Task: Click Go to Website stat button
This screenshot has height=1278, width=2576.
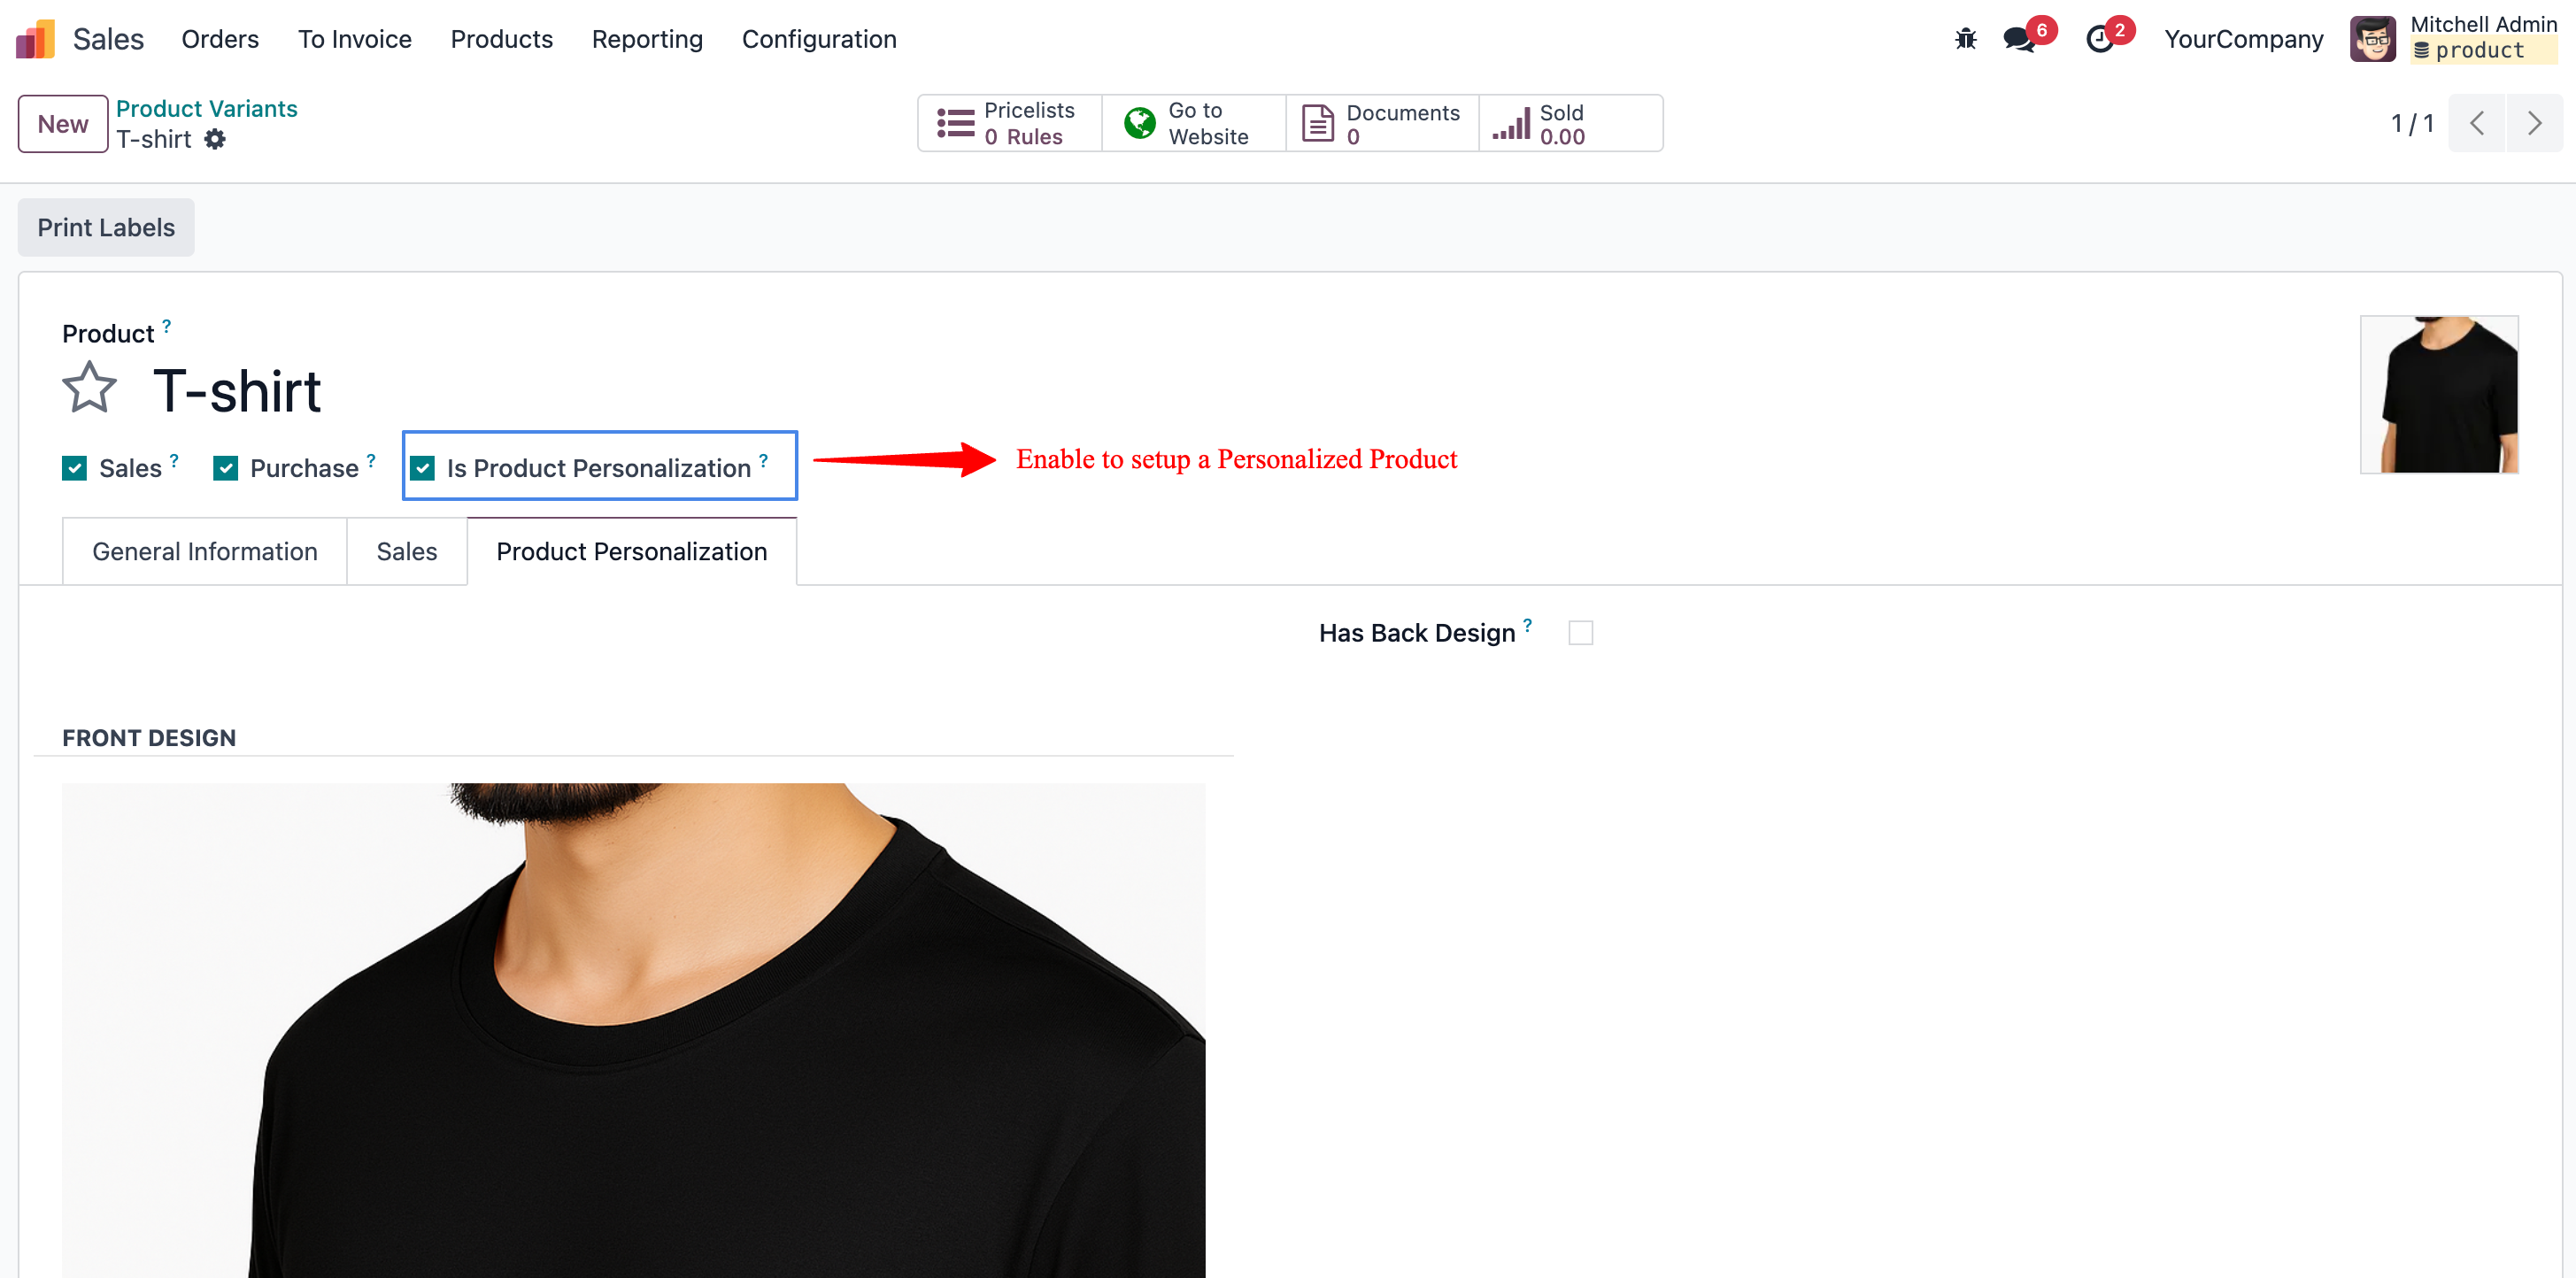Action: tap(1194, 123)
